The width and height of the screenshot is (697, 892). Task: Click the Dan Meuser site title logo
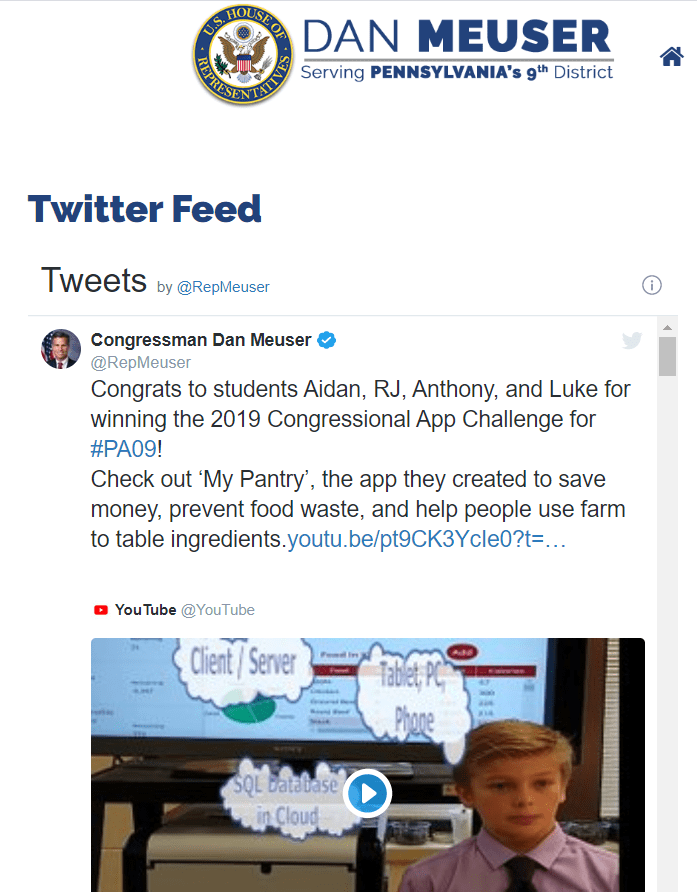pos(456,50)
